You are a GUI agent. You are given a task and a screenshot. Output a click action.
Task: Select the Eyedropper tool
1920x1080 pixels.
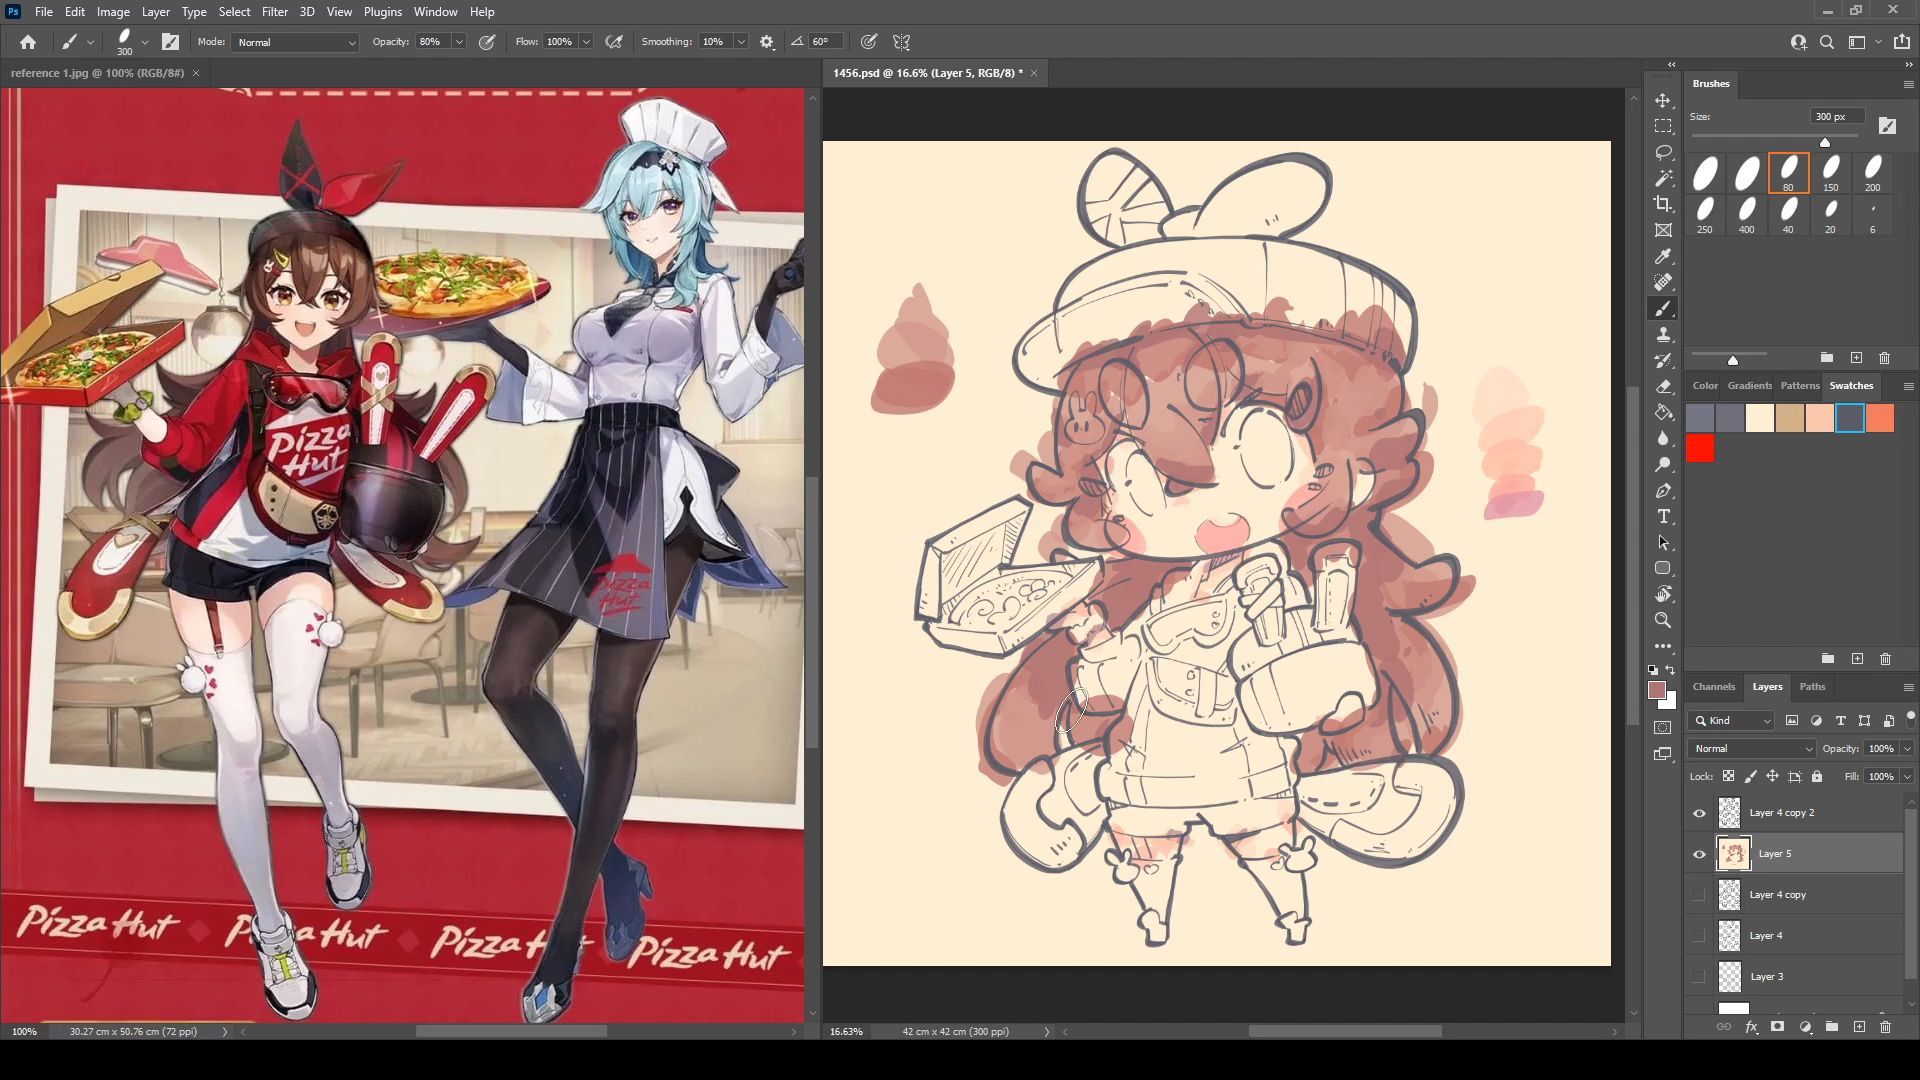(1663, 257)
